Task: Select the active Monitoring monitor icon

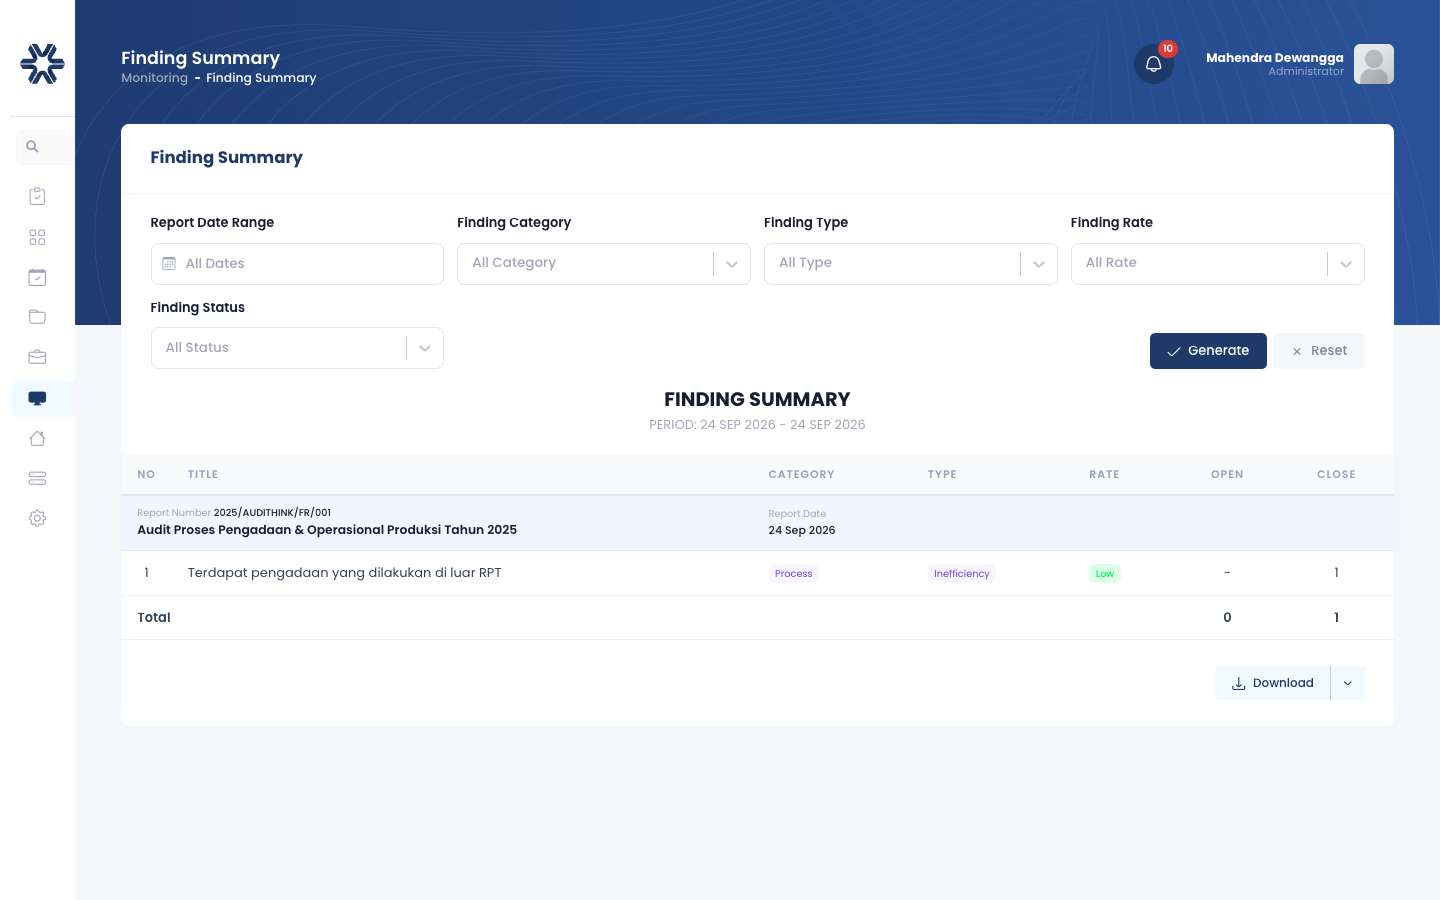Action: tap(37, 398)
